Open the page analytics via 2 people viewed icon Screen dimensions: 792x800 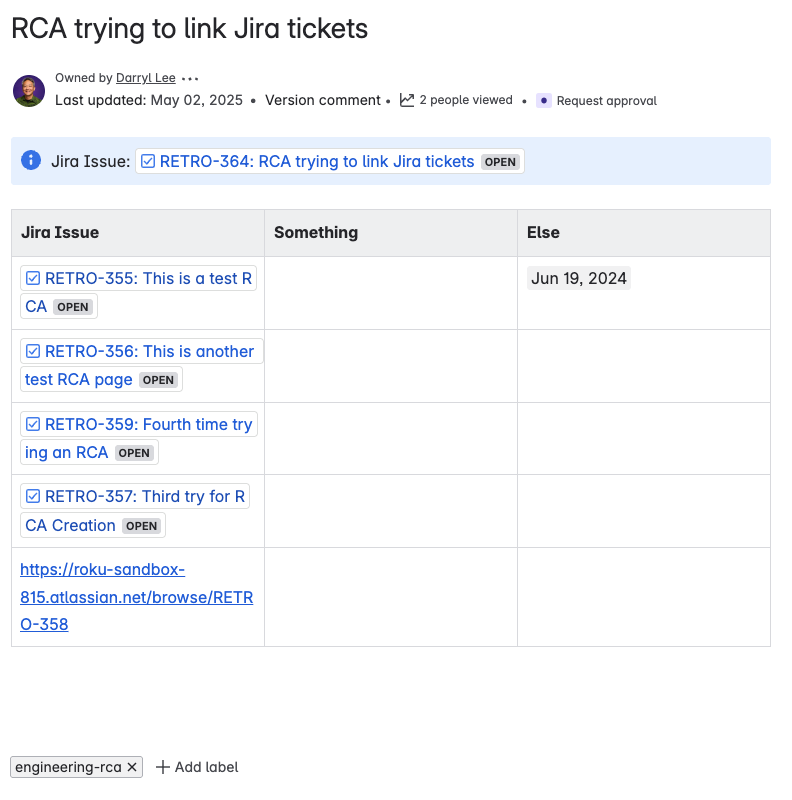click(x=405, y=100)
